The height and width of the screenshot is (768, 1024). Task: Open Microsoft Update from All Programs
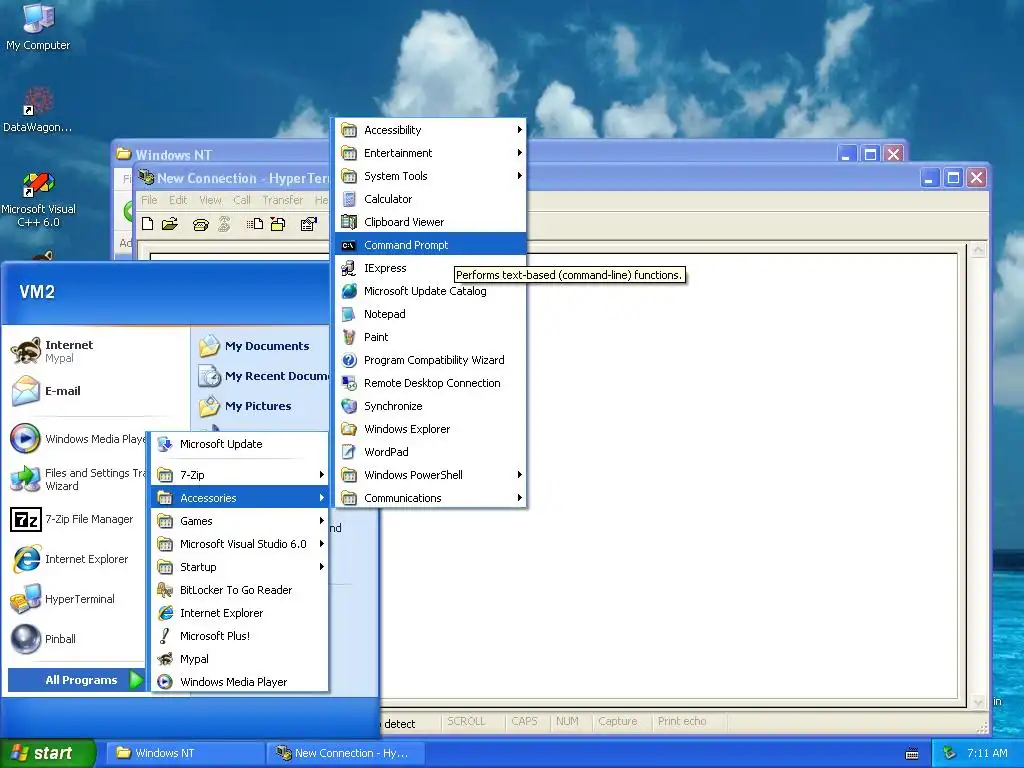(239, 444)
